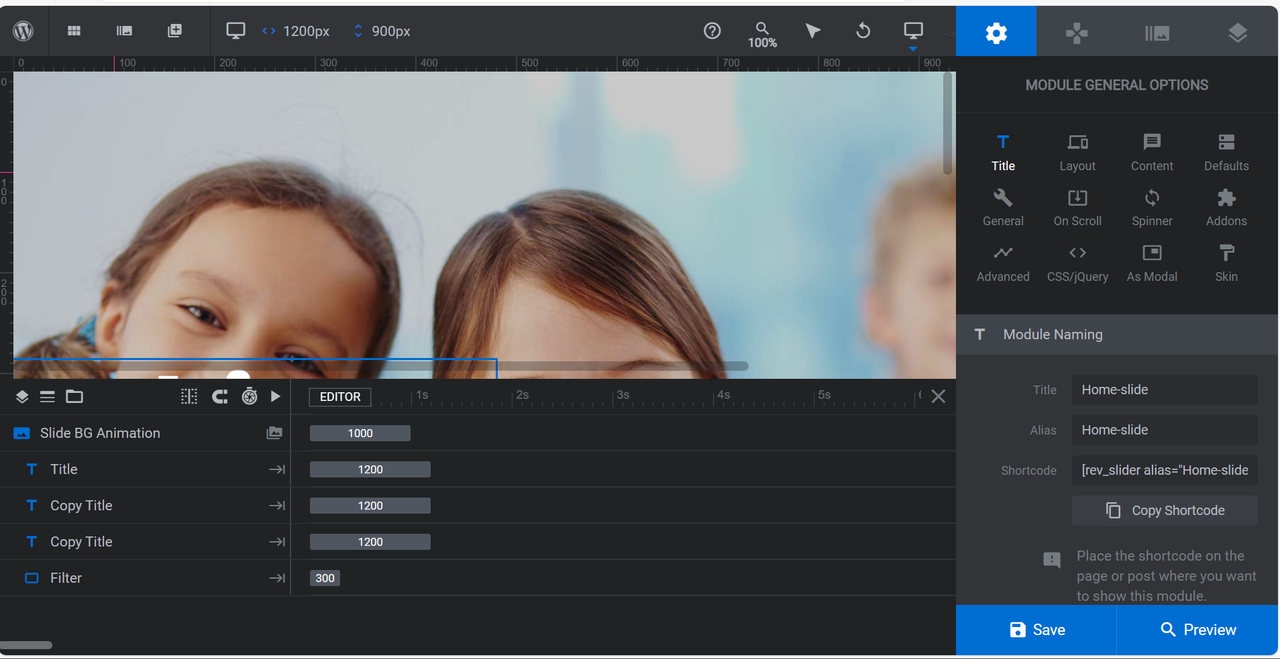Screen dimensions: 1280x659
Task: Open the Layout options
Action: pyautogui.click(x=1077, y=152)
